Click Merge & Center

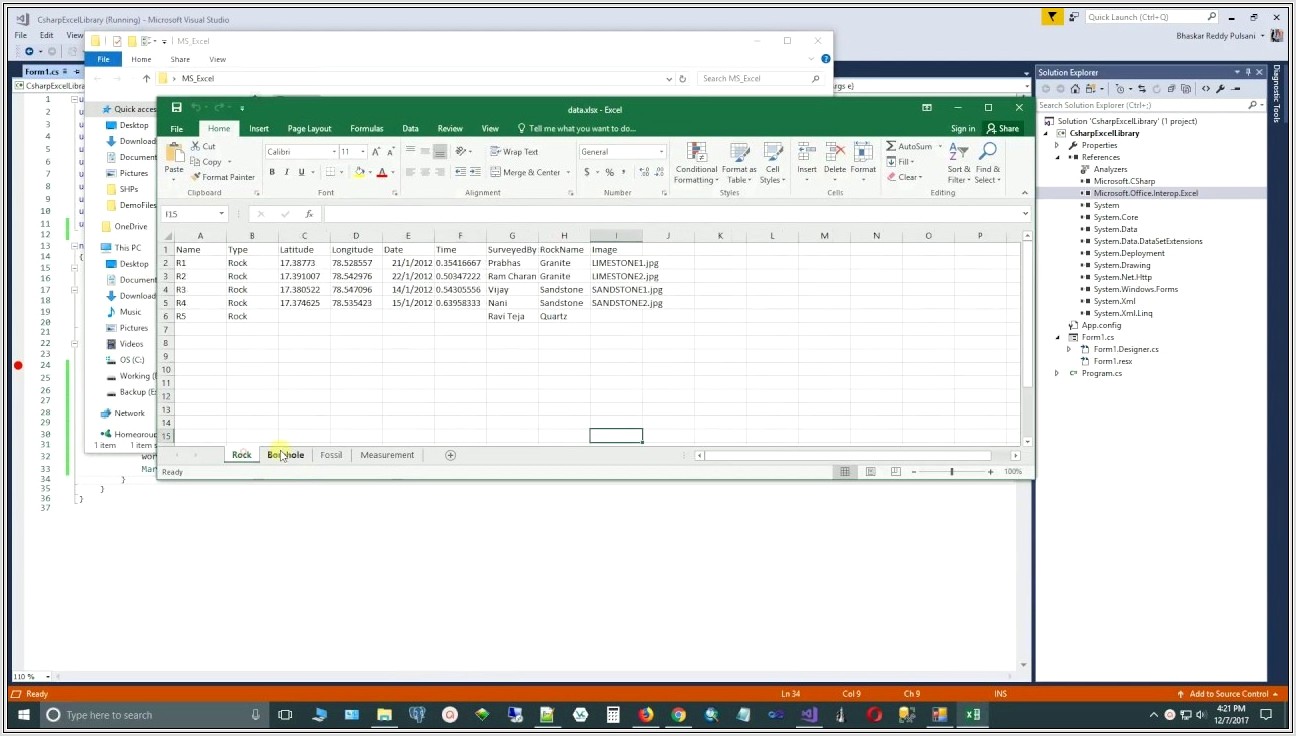pos(526,172)
